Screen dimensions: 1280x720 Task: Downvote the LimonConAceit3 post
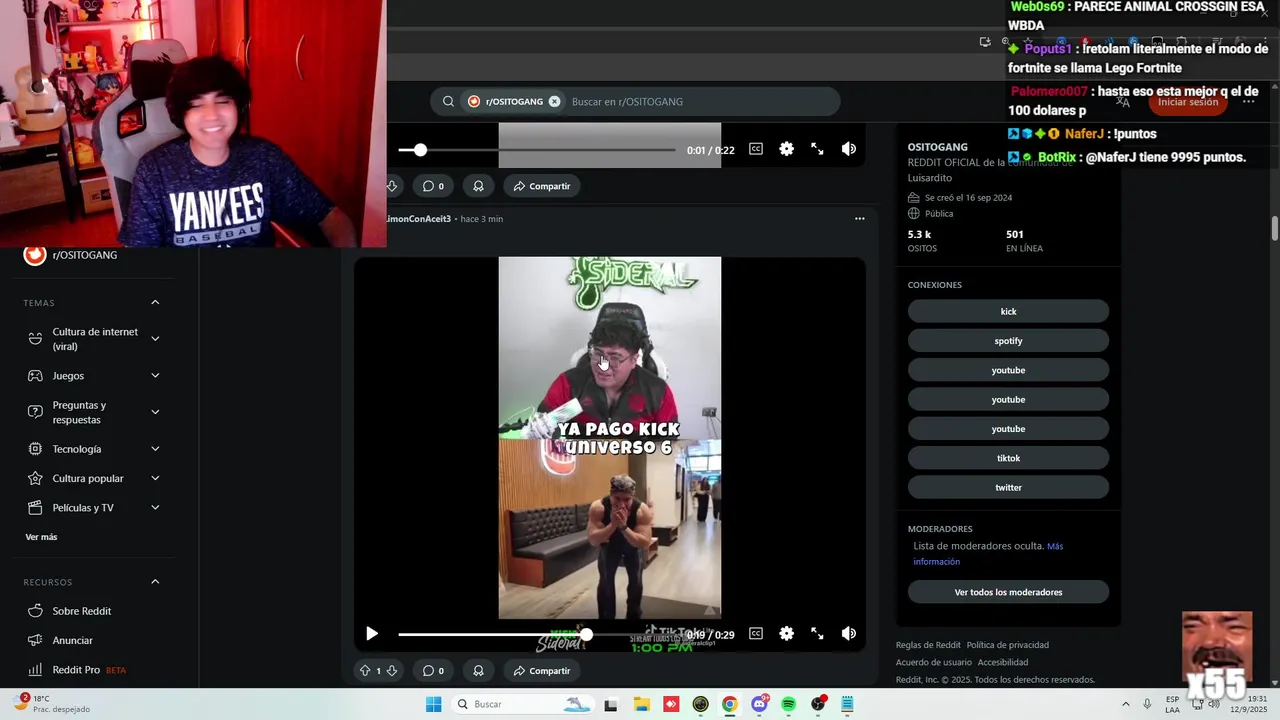pyautogui.click(x=391, y=671)
